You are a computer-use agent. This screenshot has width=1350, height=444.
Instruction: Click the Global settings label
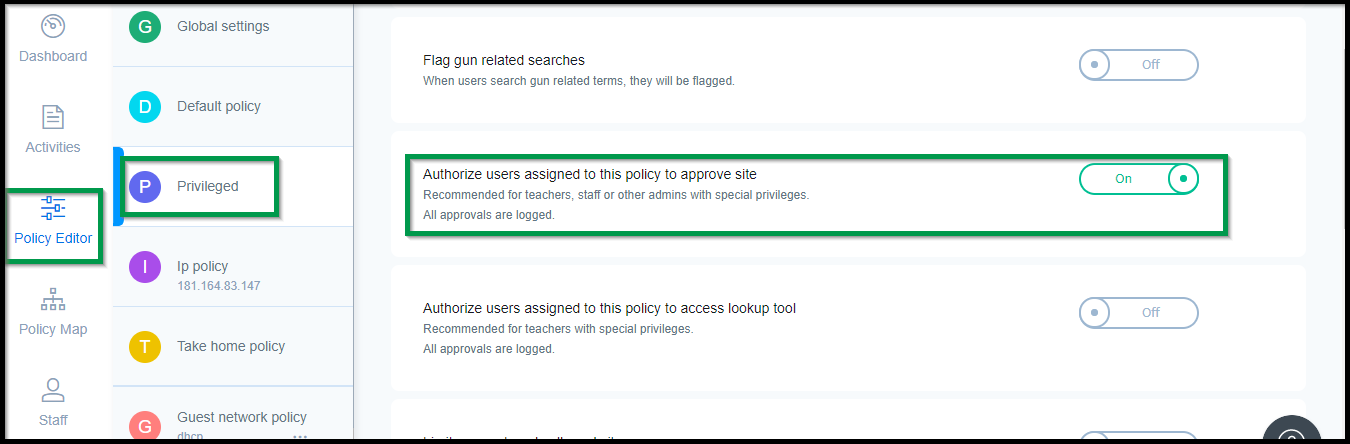(x=223, y=26)
